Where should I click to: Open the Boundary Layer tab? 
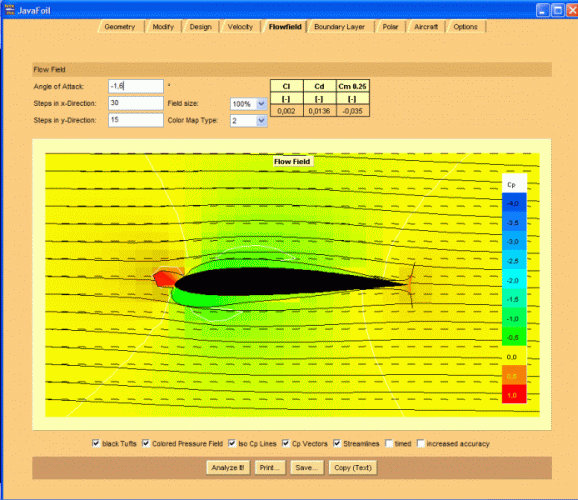pos(340,27)
